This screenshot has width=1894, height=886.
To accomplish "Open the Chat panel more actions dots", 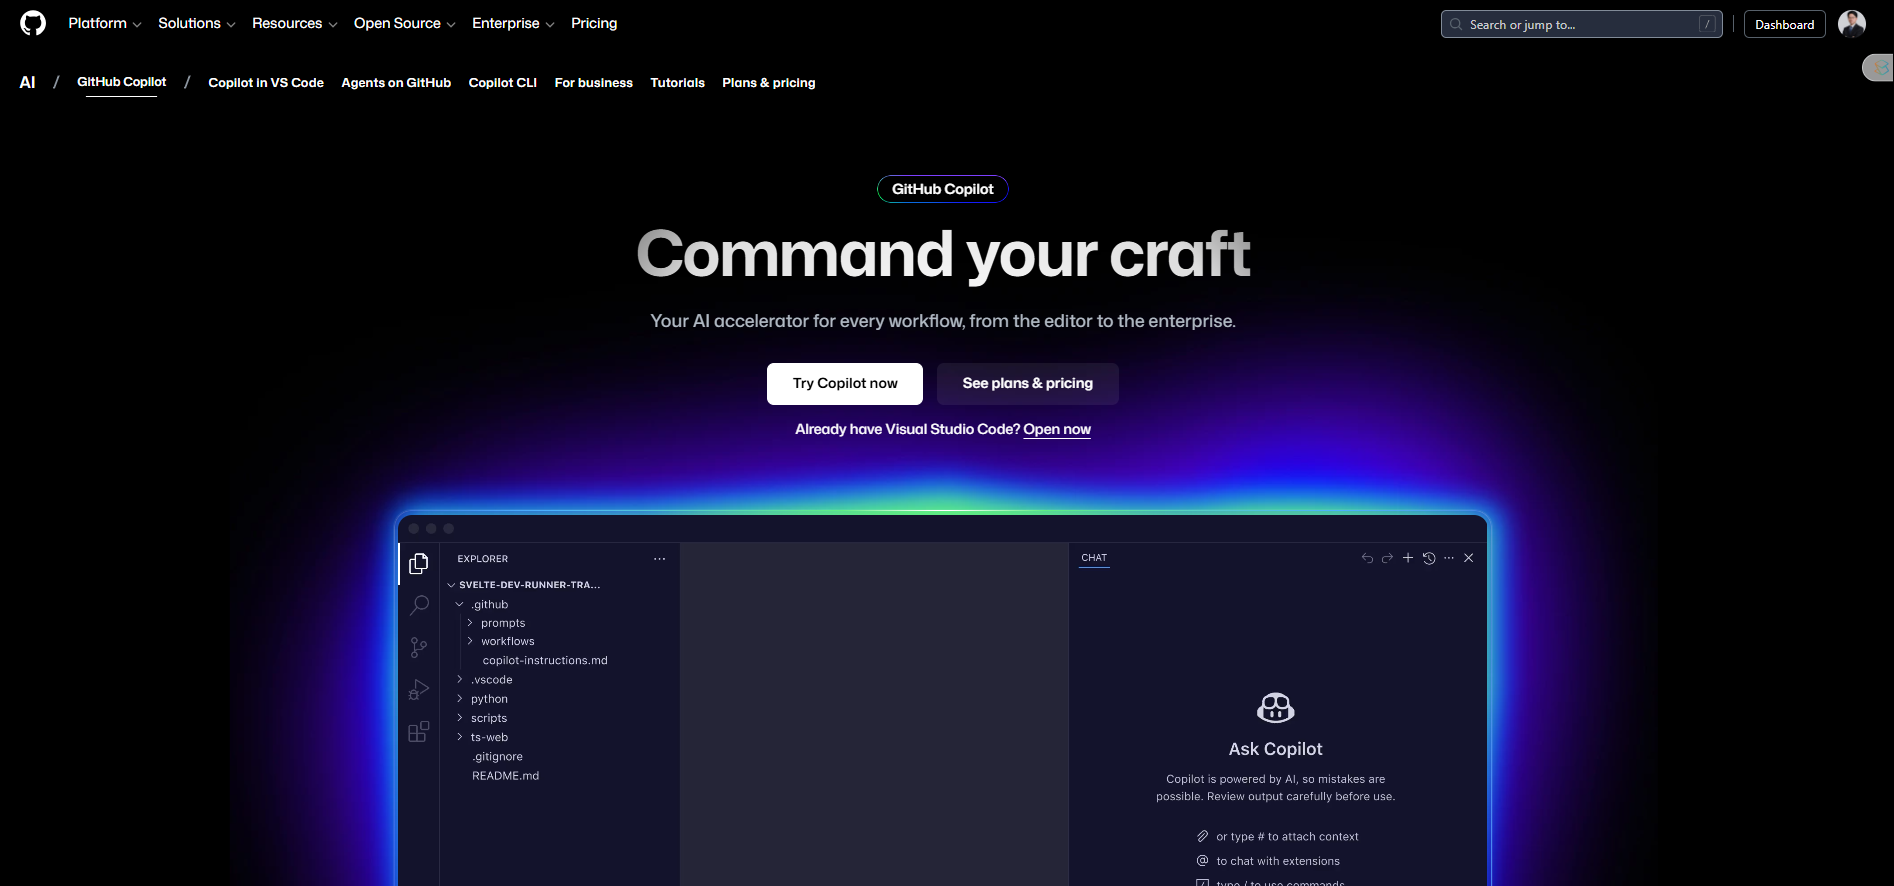I will click(x=1449, y=558).
